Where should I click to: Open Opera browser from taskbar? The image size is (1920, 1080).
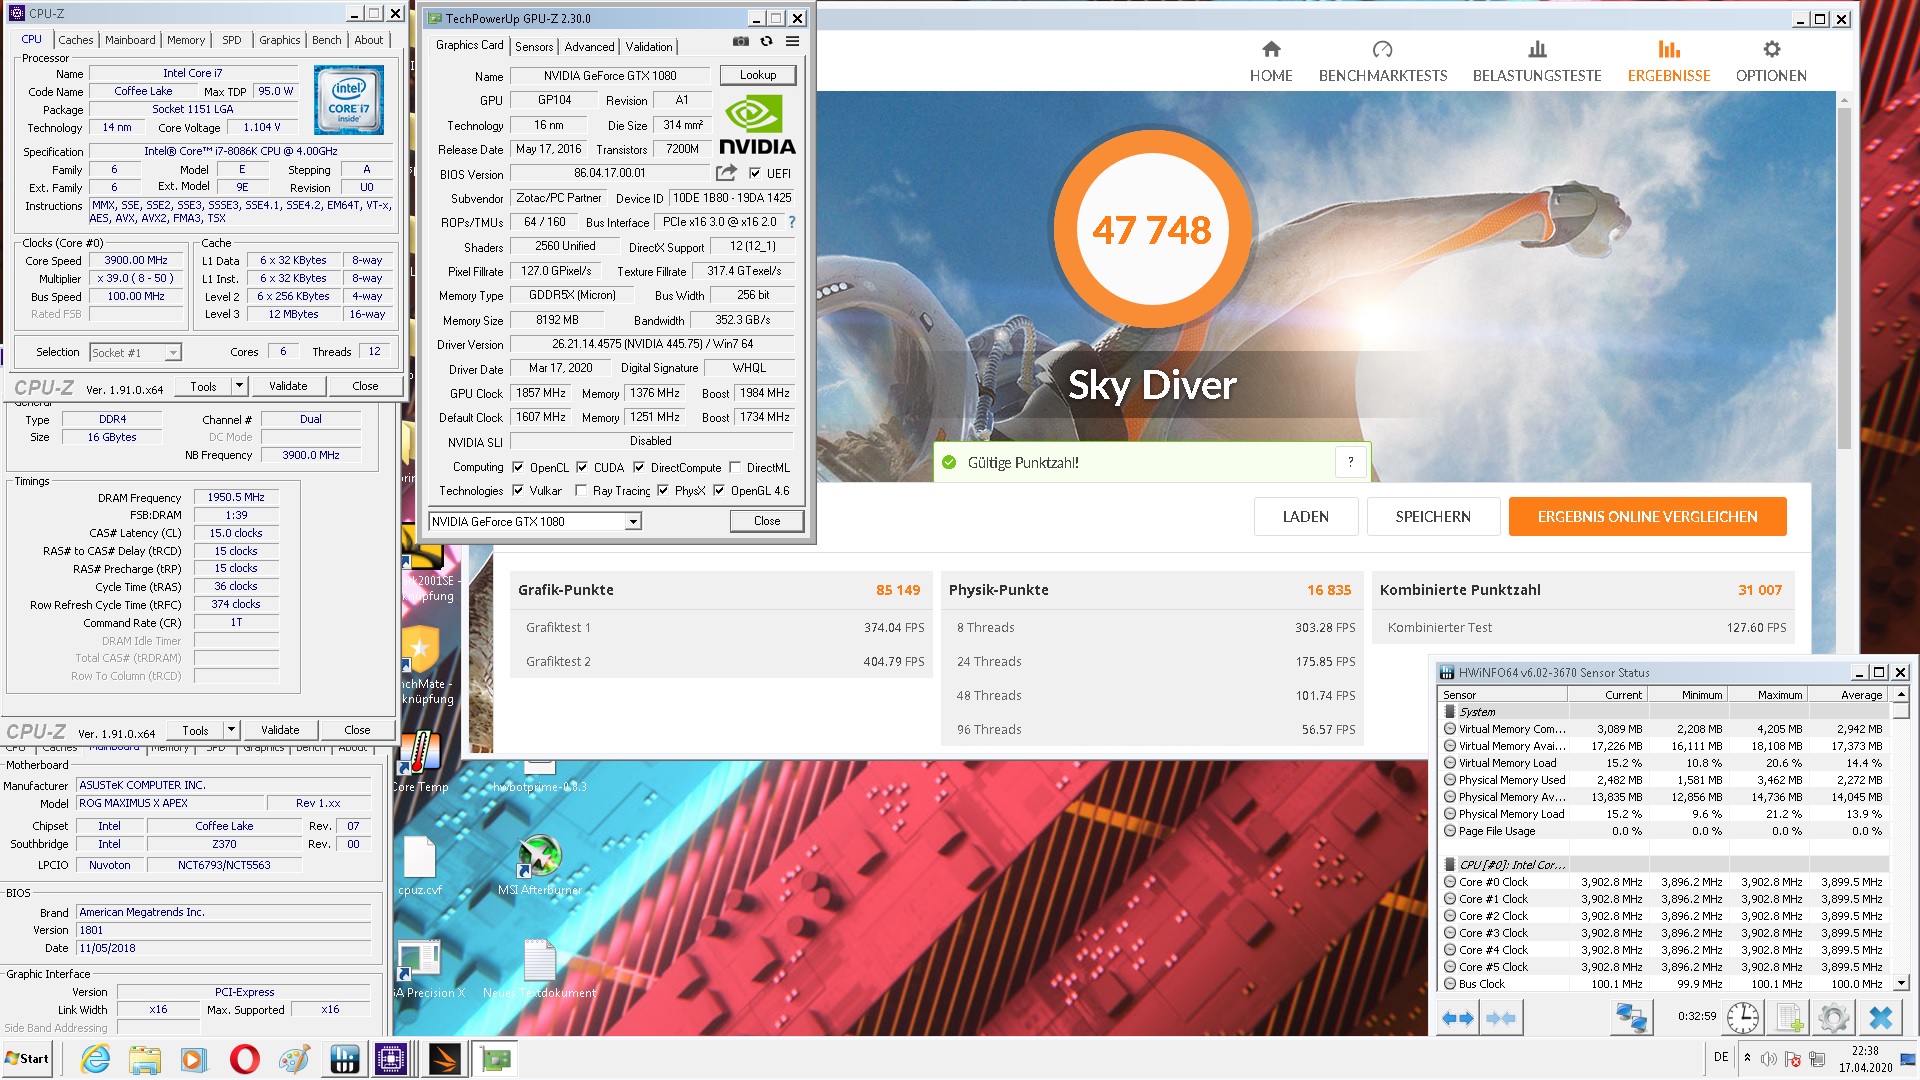[244, 1059]
